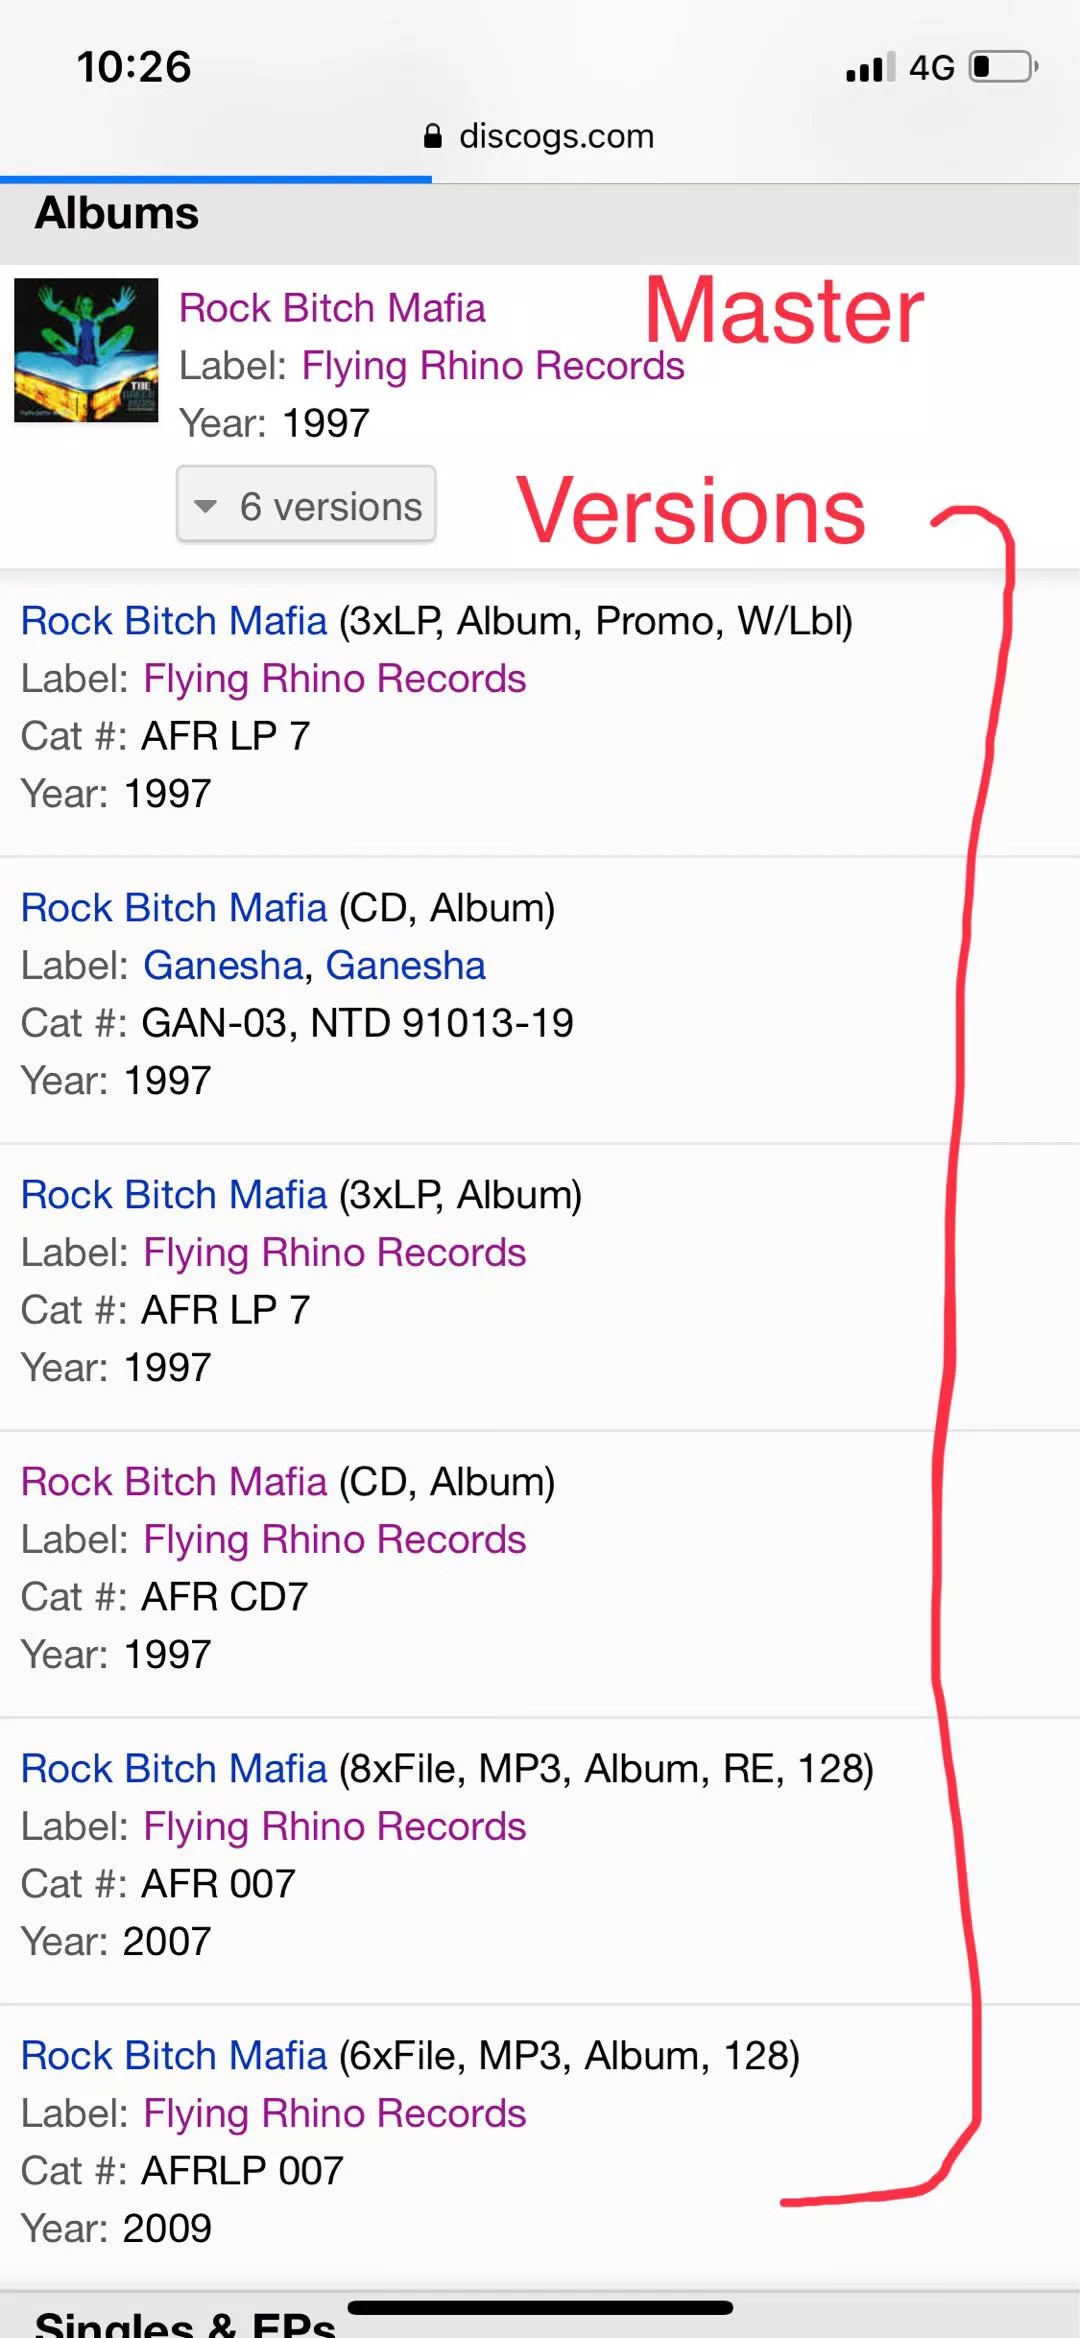Open the 3xLP Album non-promo version link
The width and height of the screenshot is (1080, 2338).
coord(174,1195)
